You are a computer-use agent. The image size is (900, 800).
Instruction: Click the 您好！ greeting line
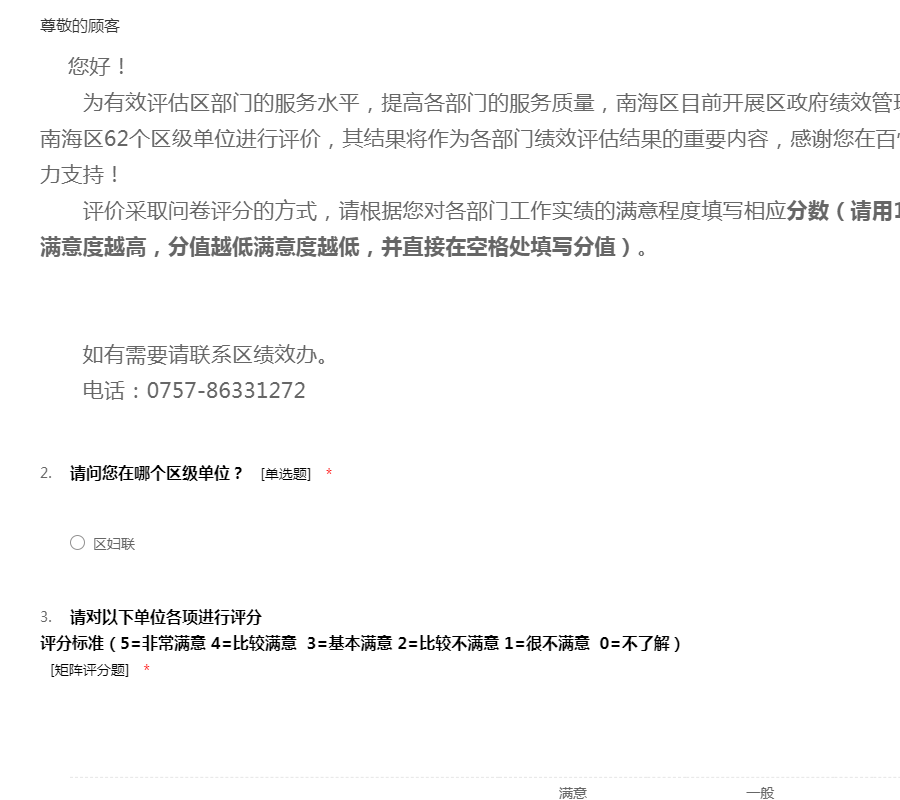[x=98, y=67]
